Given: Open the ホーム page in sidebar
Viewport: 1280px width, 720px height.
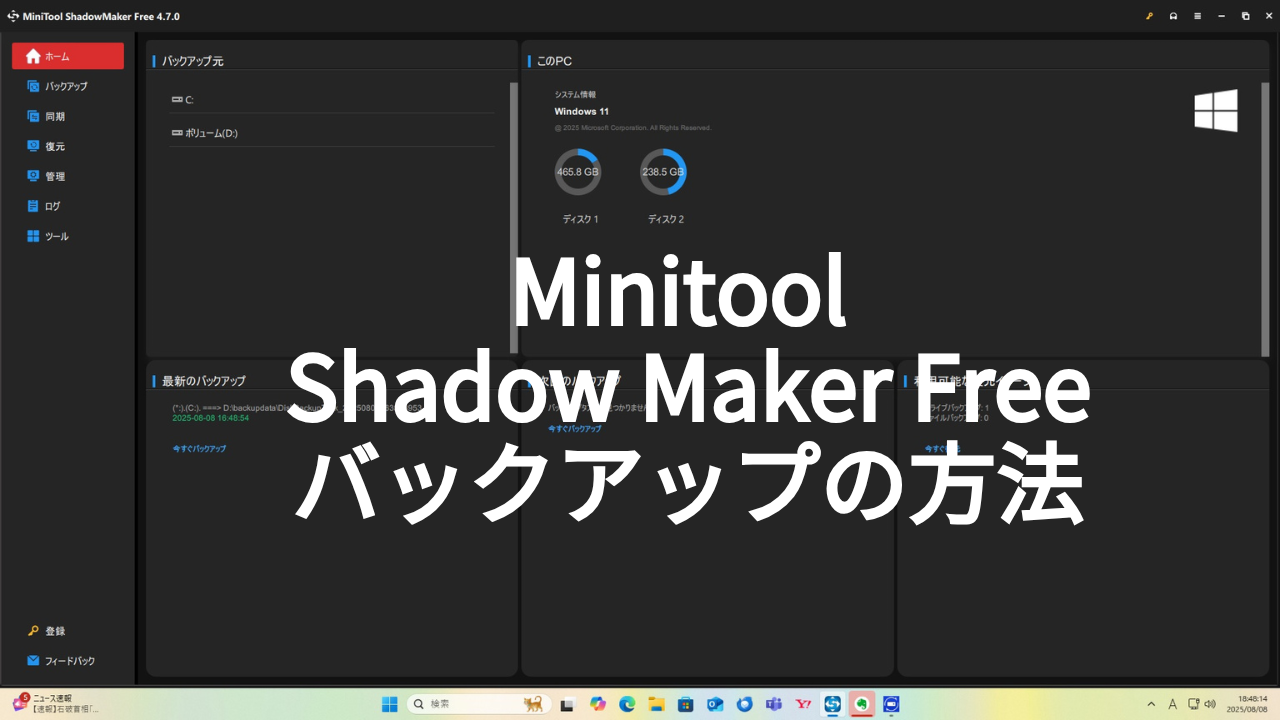Looking at the screenshot, I should coord(68,56).
